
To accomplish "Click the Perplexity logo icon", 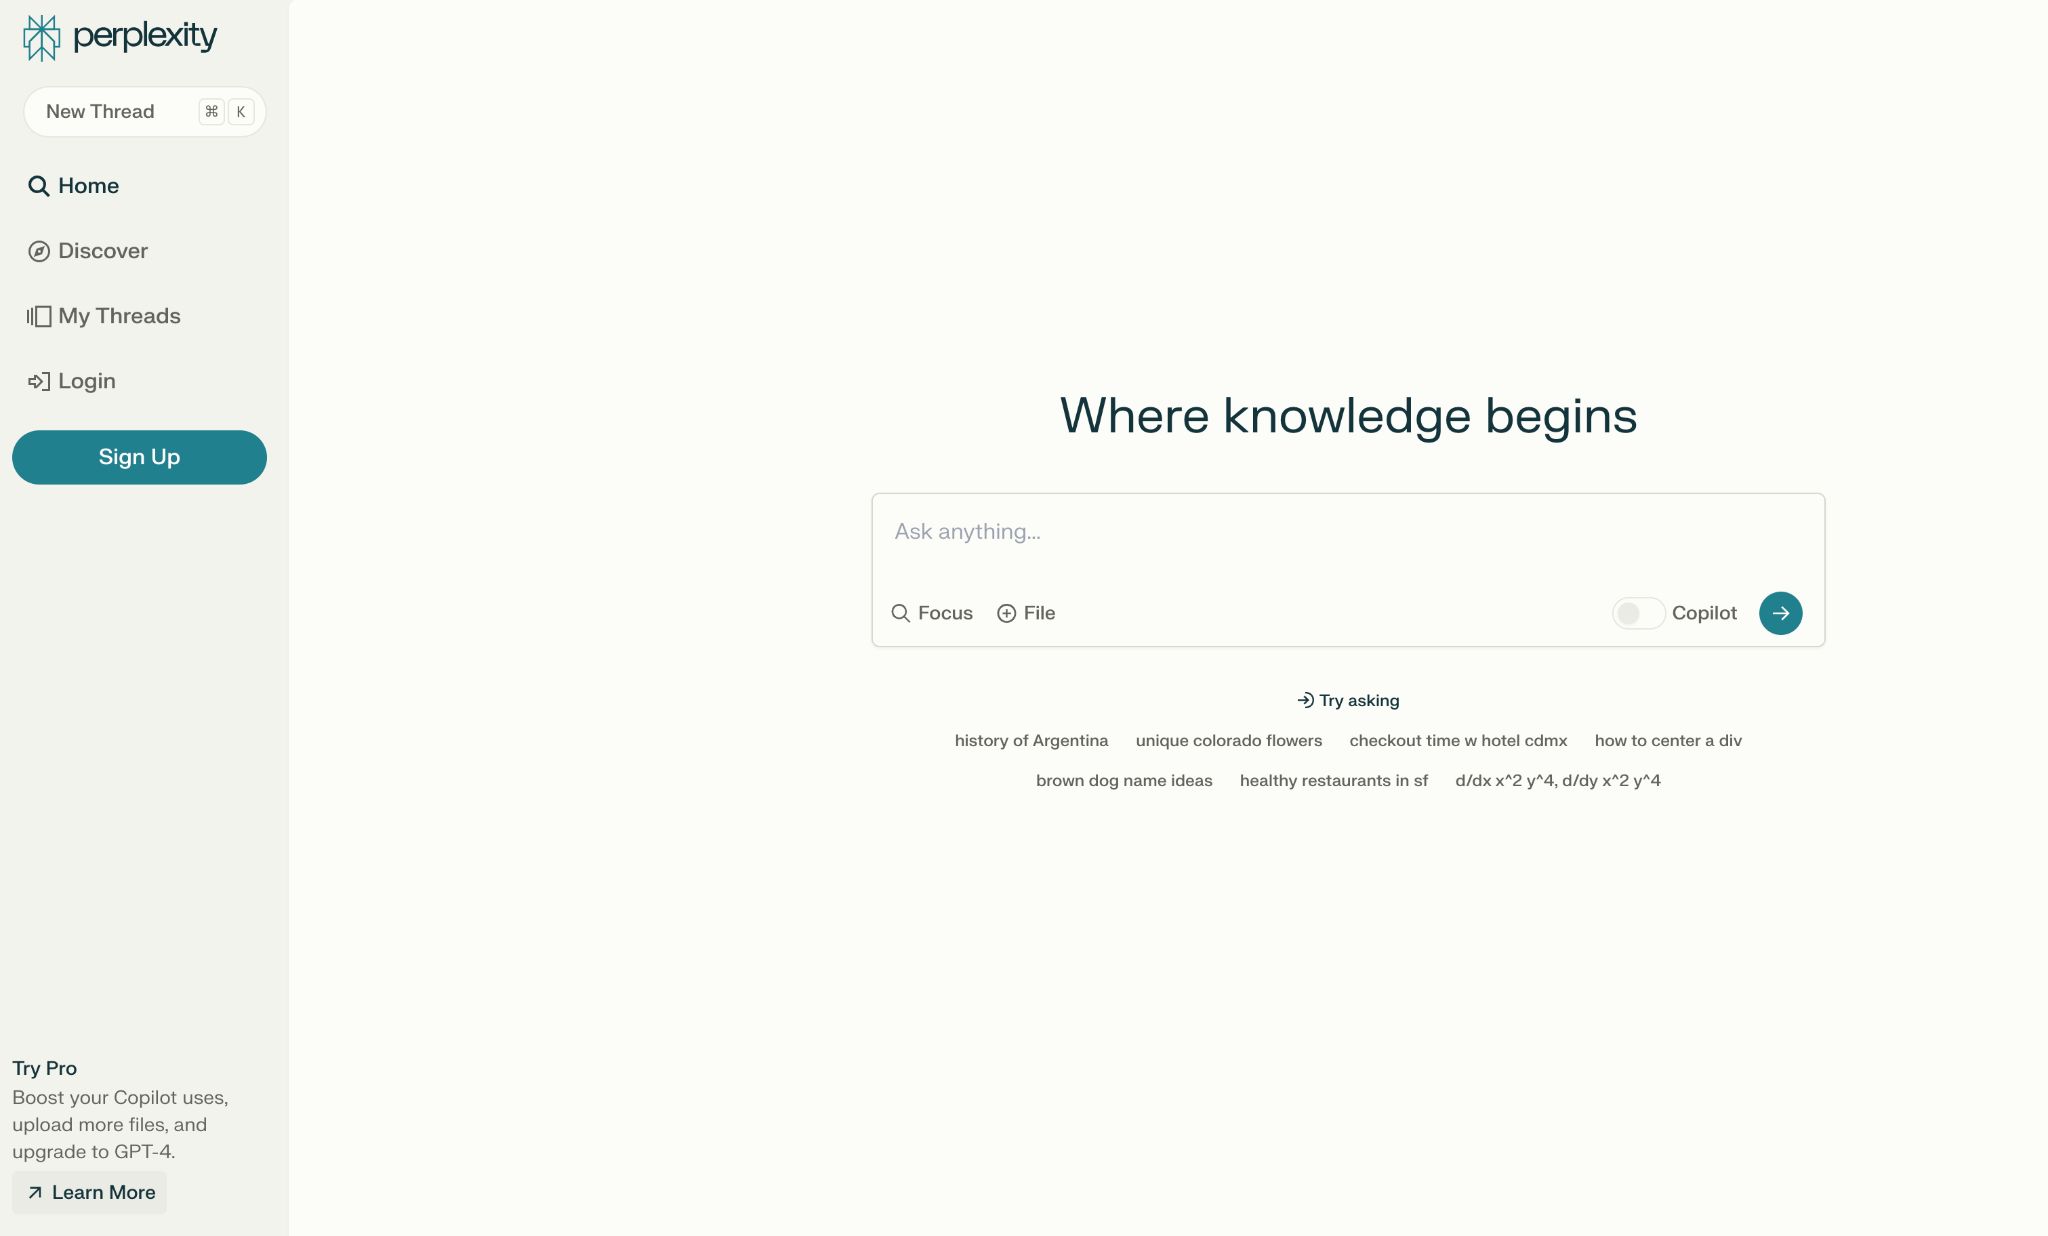I will pos(41,37).
